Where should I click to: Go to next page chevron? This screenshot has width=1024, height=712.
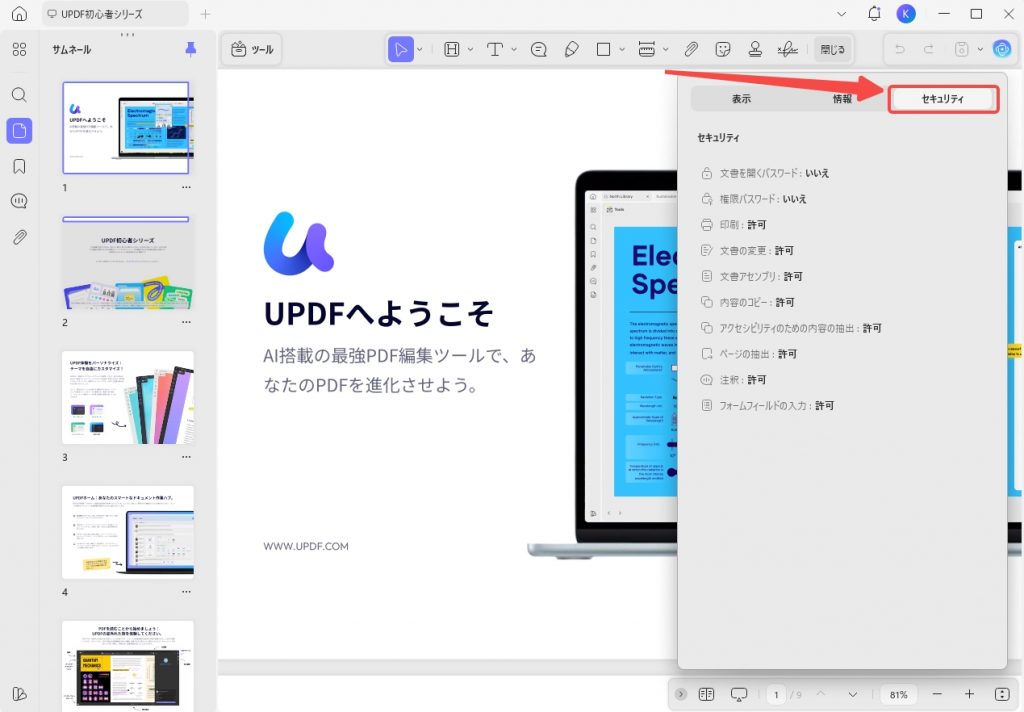pyautogui.click(x=853, y=694)
